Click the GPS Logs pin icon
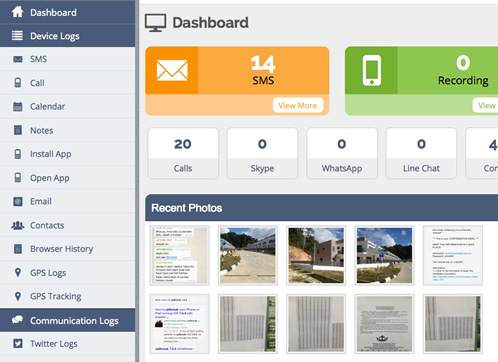Screen dimensions: 498x362 coord(18,272)
